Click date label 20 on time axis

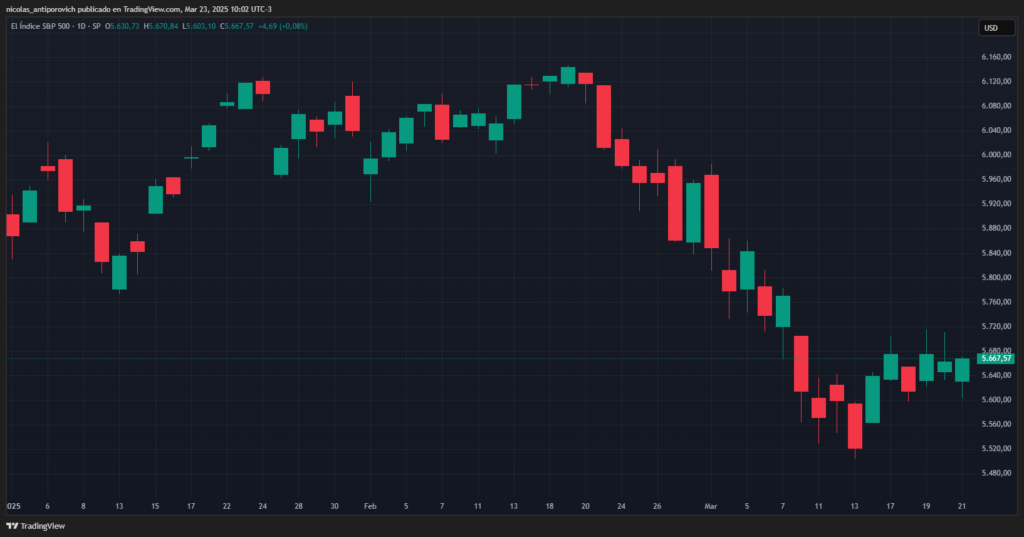click(x=585, y=506)
